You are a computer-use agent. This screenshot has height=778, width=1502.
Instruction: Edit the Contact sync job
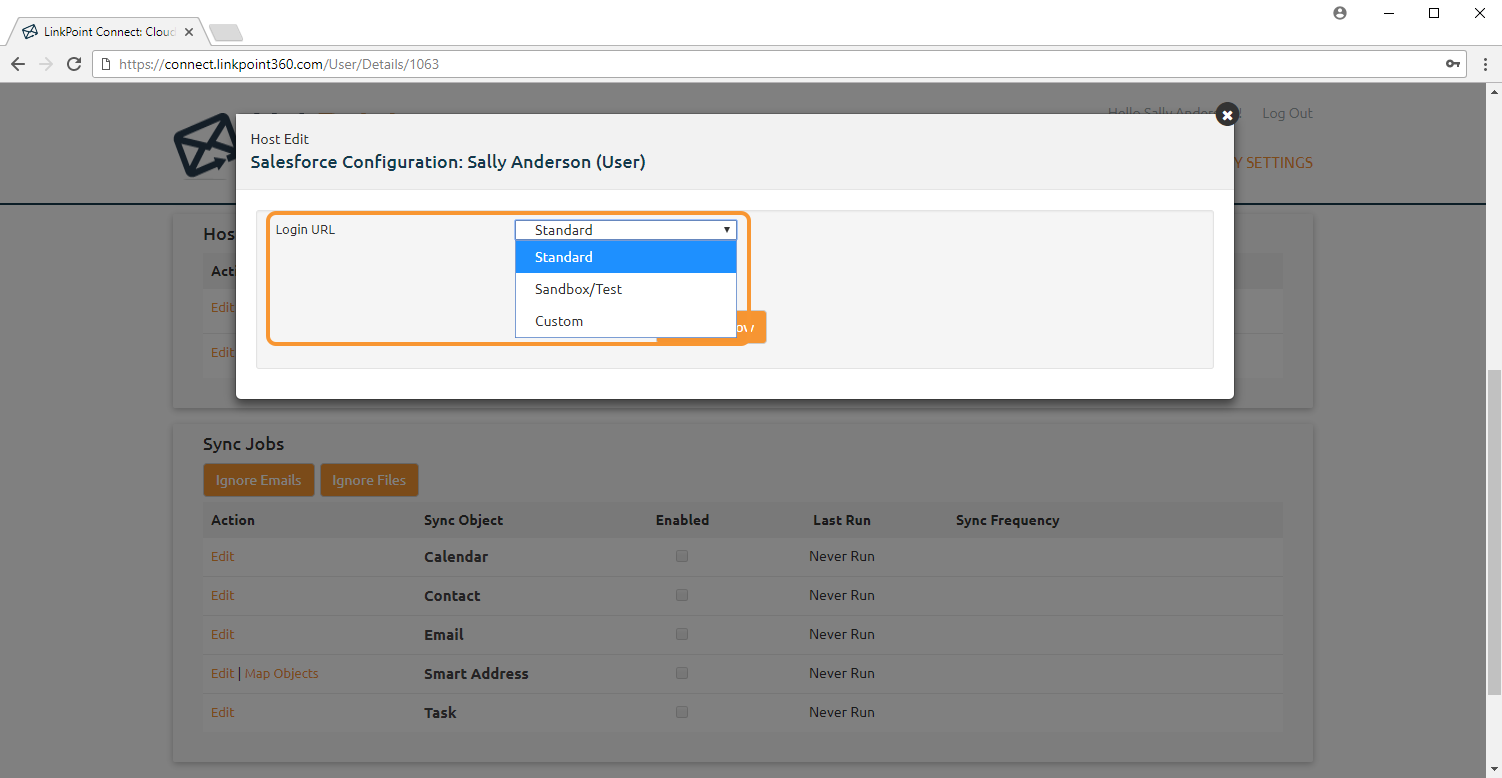(222, 595)
